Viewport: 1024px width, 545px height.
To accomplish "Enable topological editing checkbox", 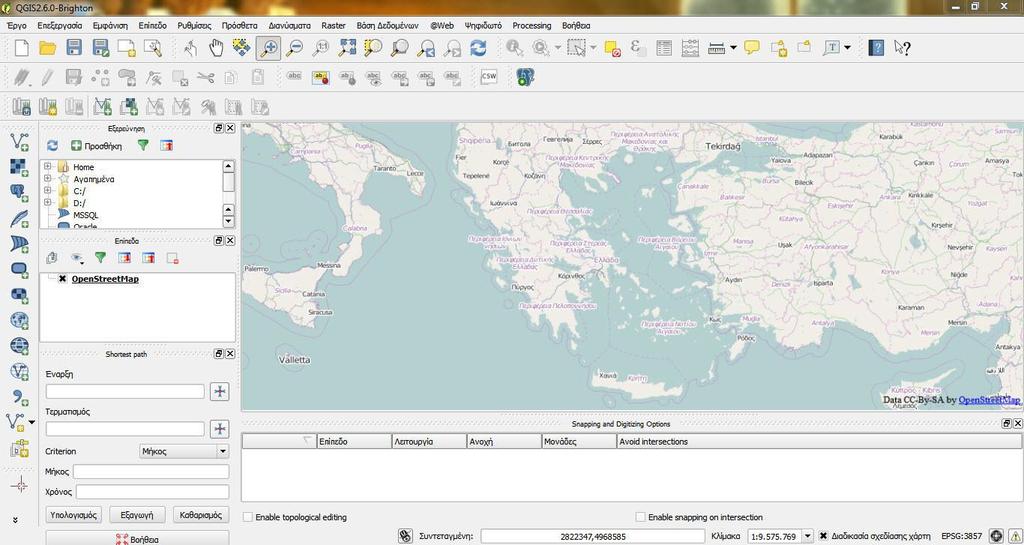I will 248,517.
